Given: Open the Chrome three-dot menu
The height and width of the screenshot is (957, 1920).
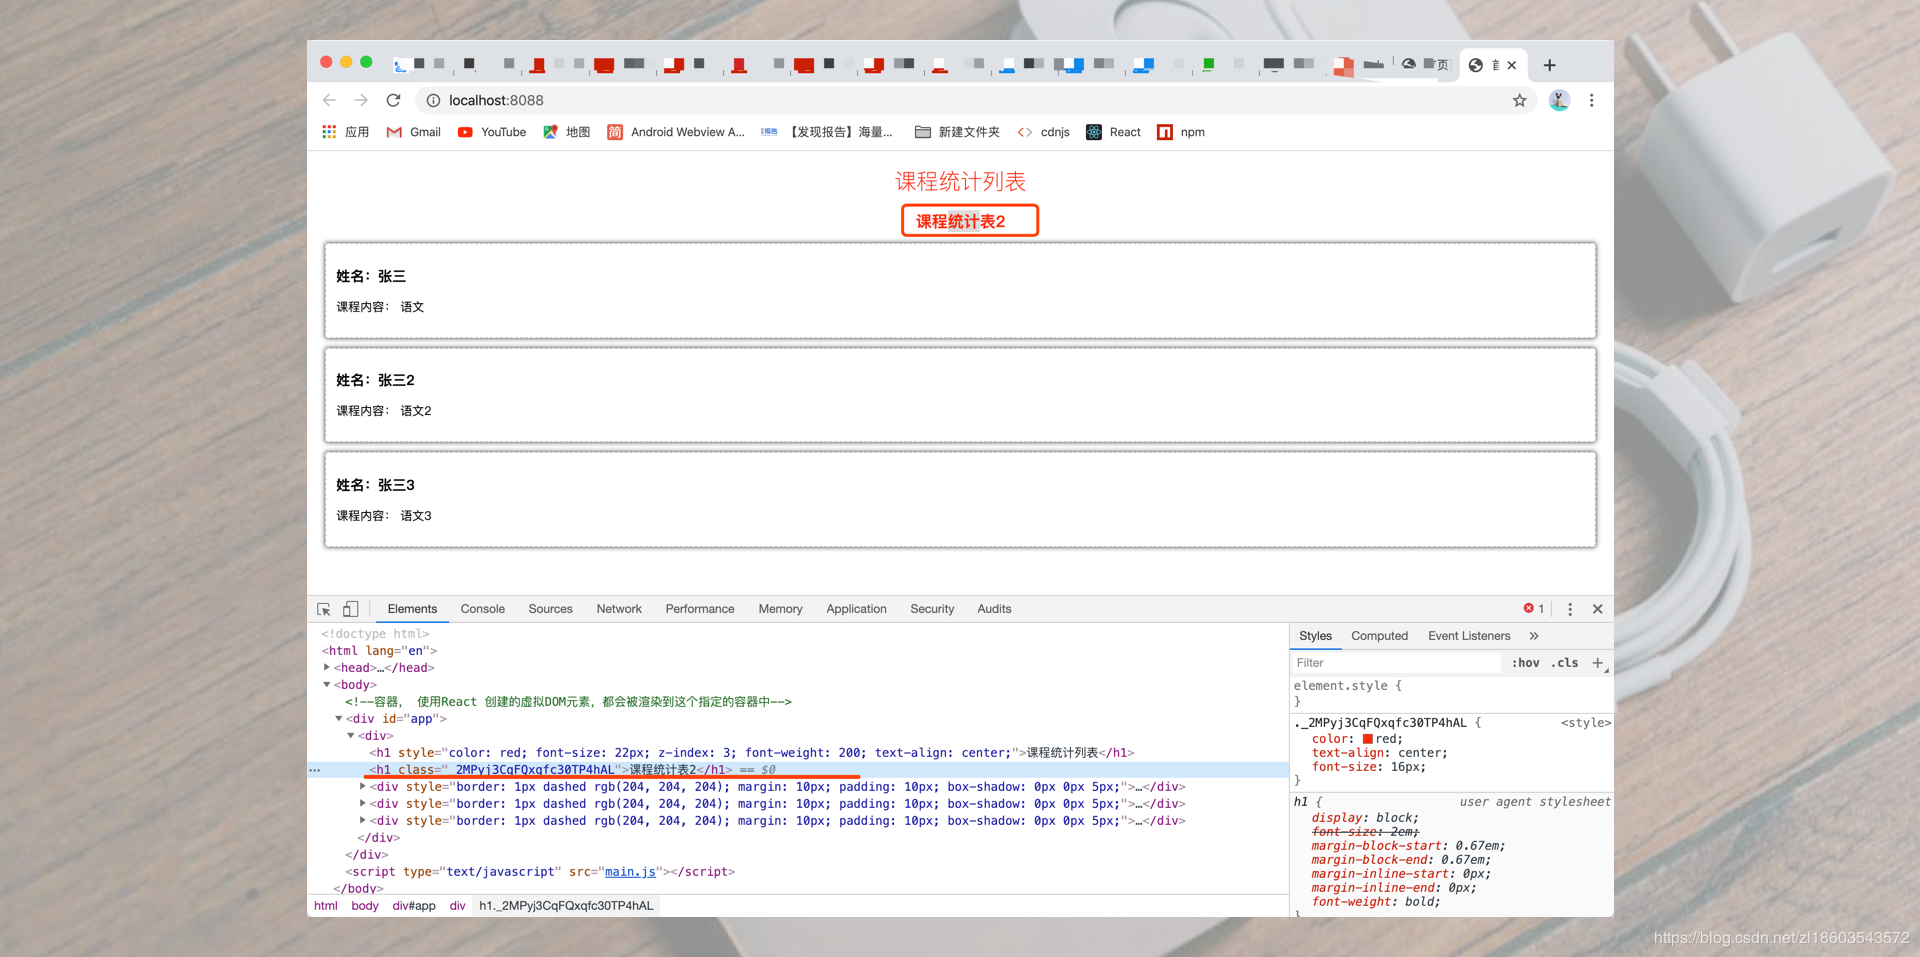Looking at the screenshot, I should click(1591, 100).
